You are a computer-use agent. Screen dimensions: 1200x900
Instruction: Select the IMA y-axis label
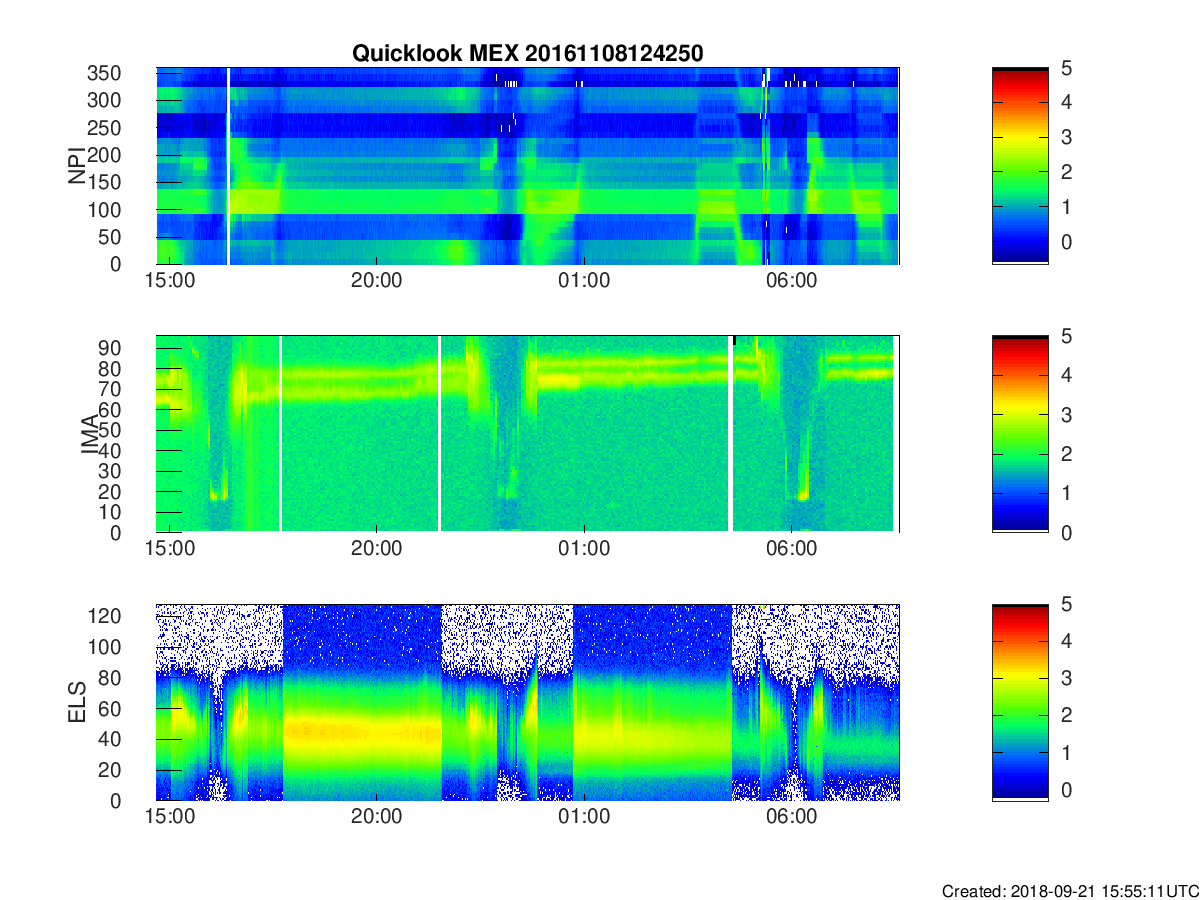coord(90,435)
